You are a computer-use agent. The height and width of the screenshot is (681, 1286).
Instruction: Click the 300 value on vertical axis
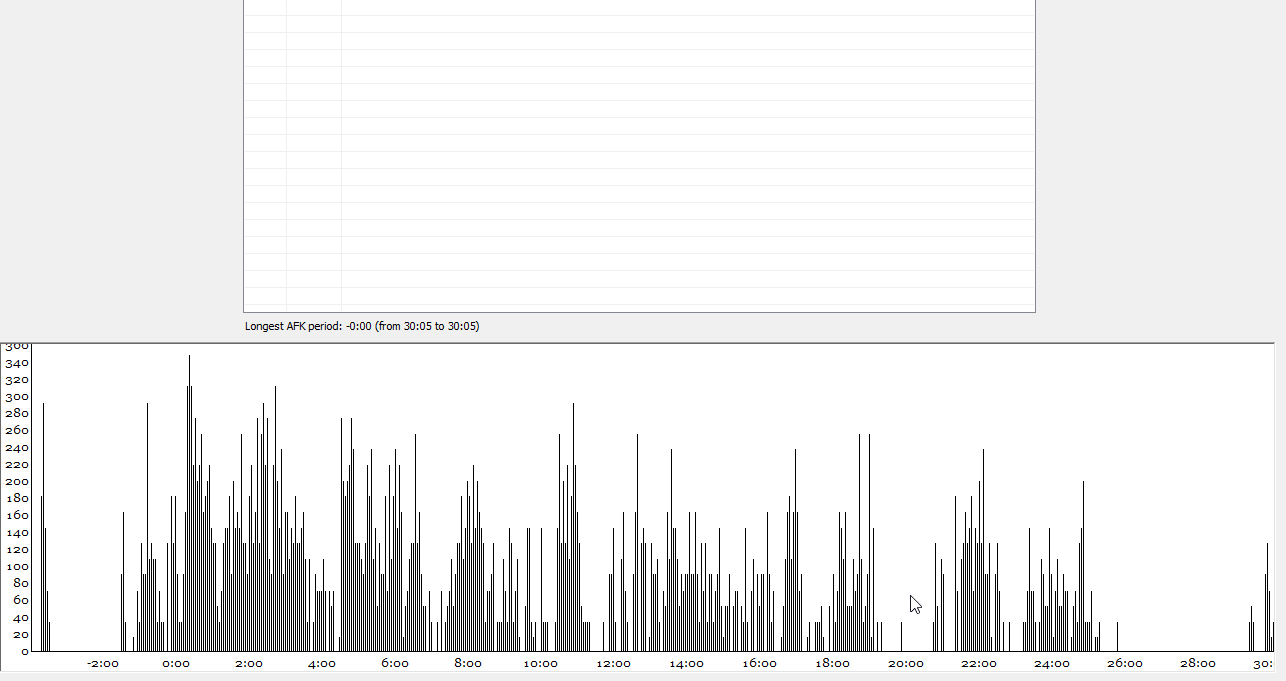[17, 397]
